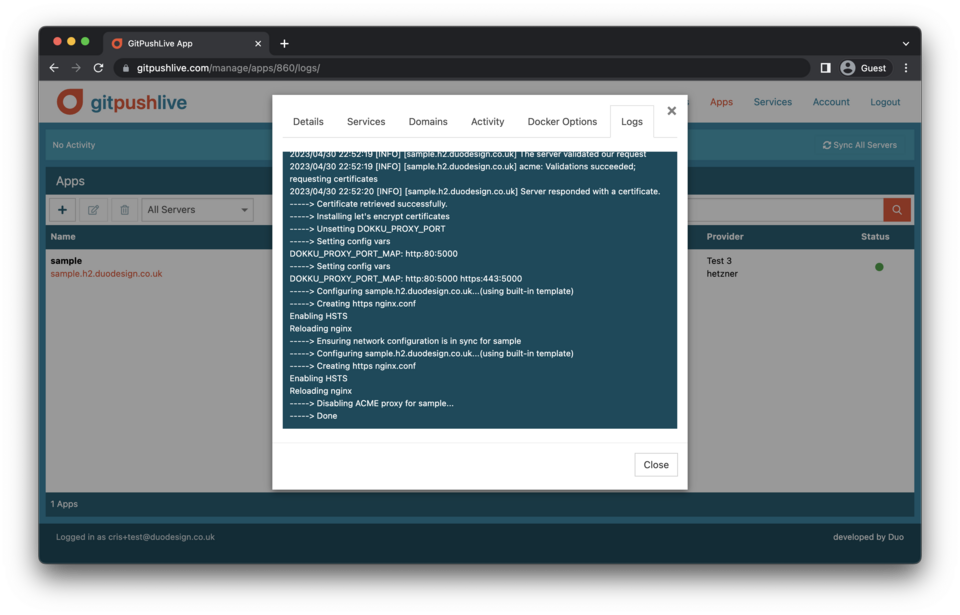This screenshot has width=960, height=615.
Task: Click the 'No Activity' status text
Action: (x=73, y=145)
